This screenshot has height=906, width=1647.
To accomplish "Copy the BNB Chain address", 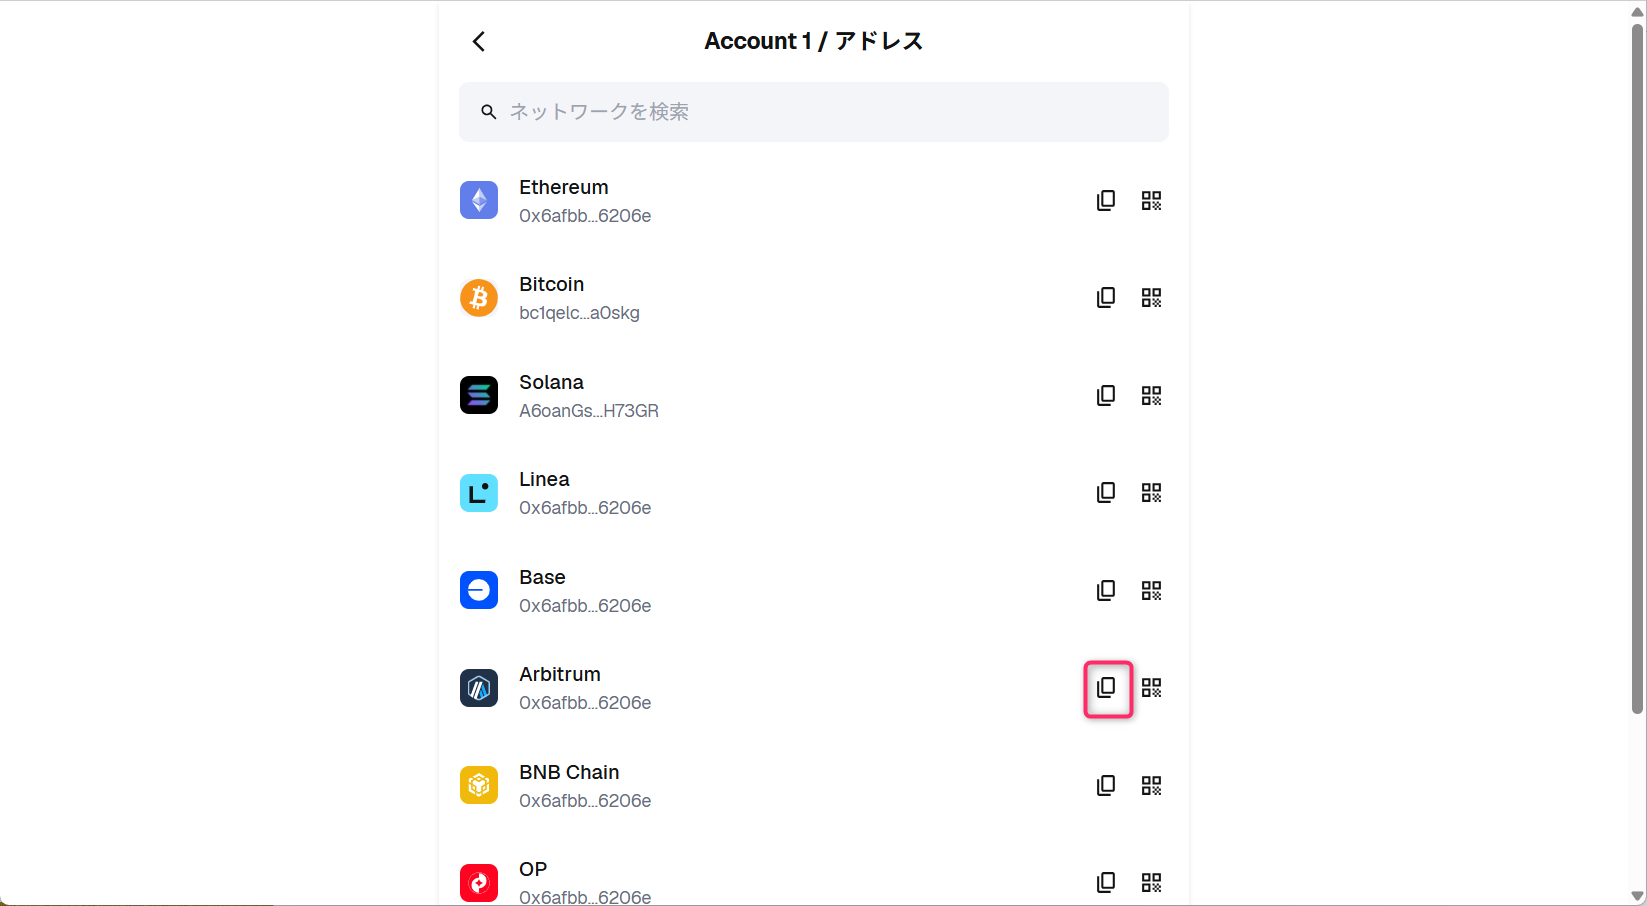I will pyautogui.click(x=1106, y=786).
